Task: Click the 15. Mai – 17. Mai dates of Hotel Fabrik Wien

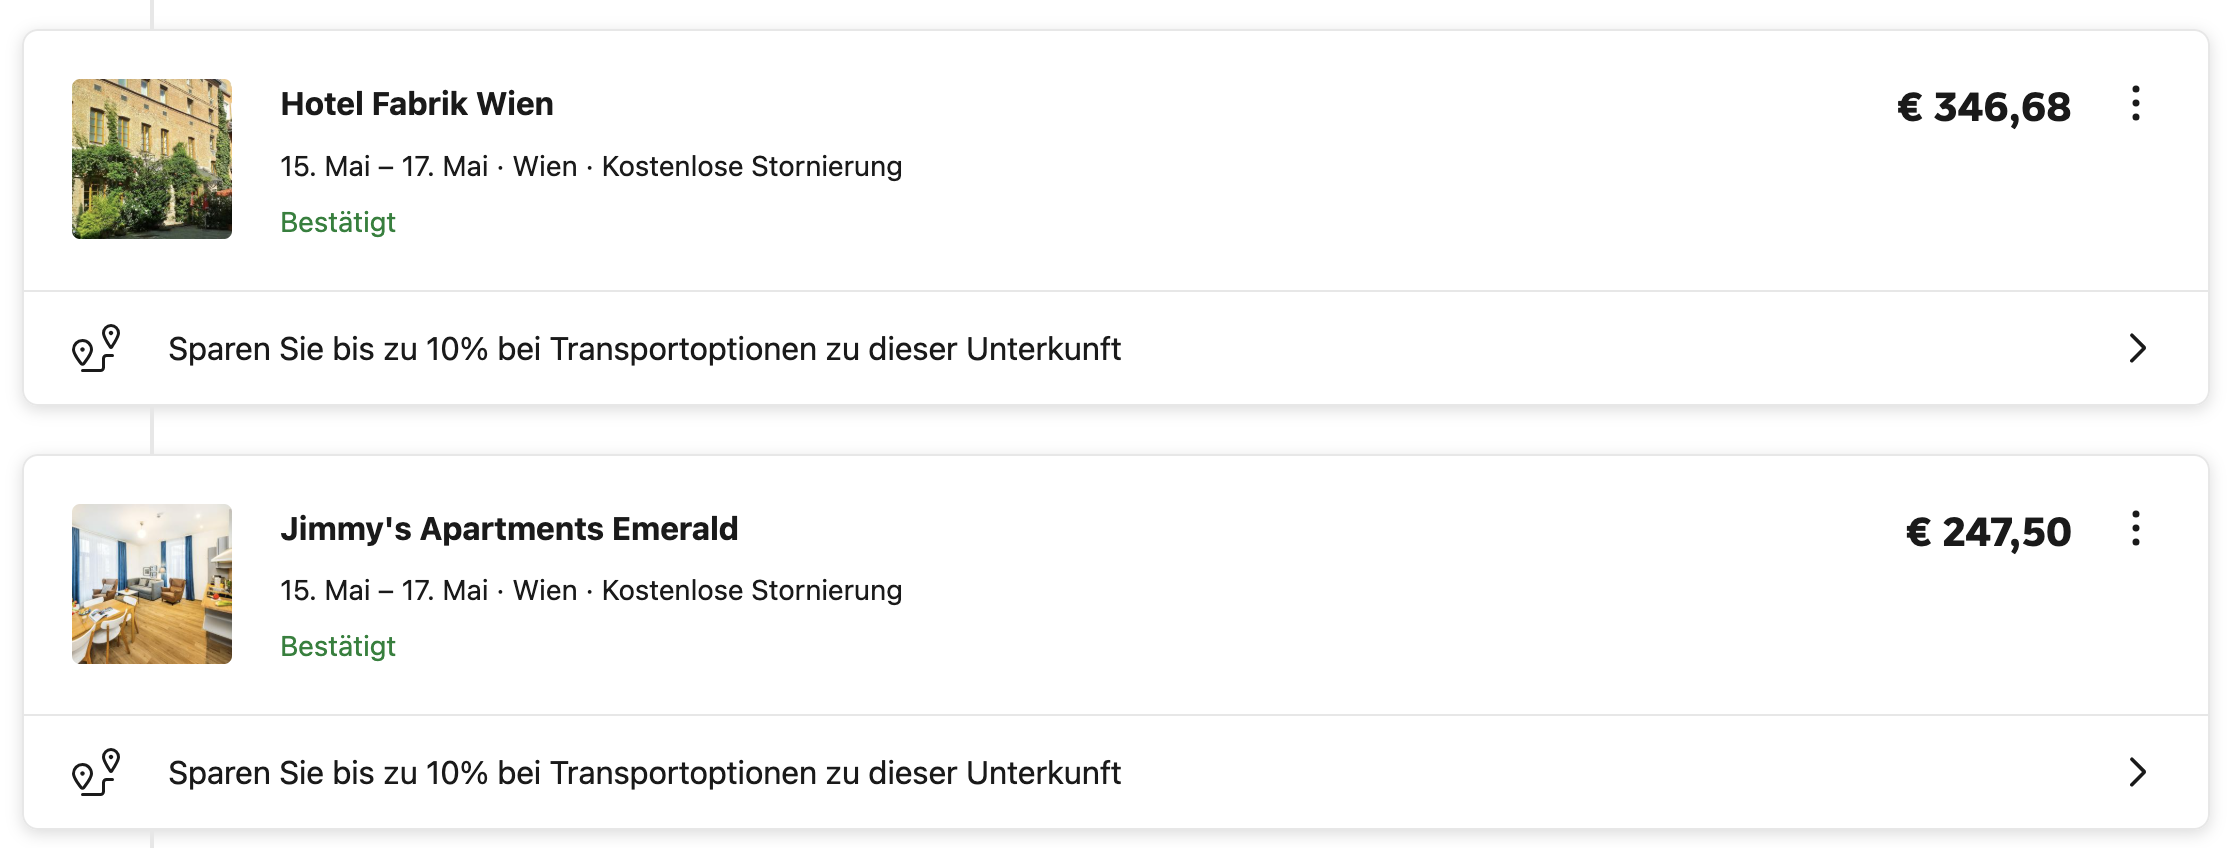Action: [384, 166]
